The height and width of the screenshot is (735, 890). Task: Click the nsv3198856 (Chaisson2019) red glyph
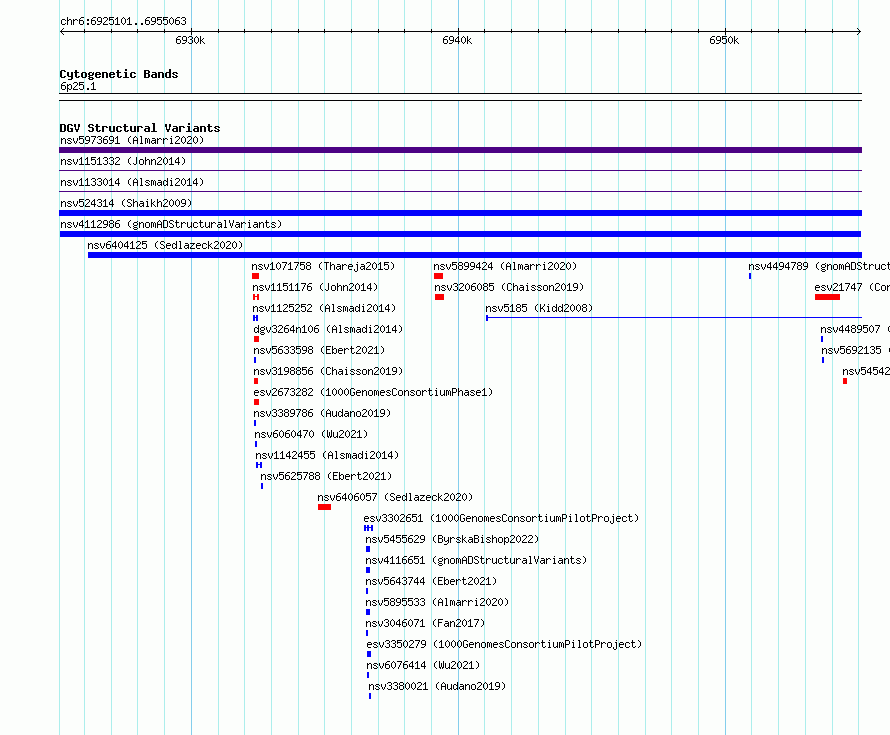coord(256,381)
